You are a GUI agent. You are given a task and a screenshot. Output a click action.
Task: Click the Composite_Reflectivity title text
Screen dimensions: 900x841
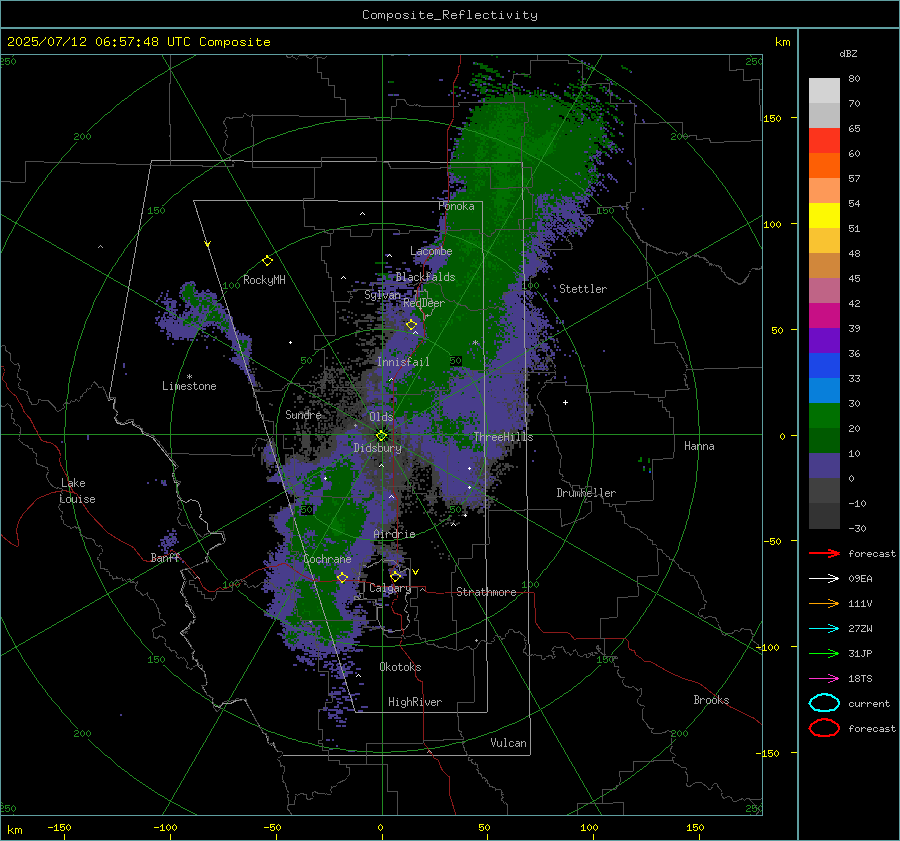click(449, 15)
